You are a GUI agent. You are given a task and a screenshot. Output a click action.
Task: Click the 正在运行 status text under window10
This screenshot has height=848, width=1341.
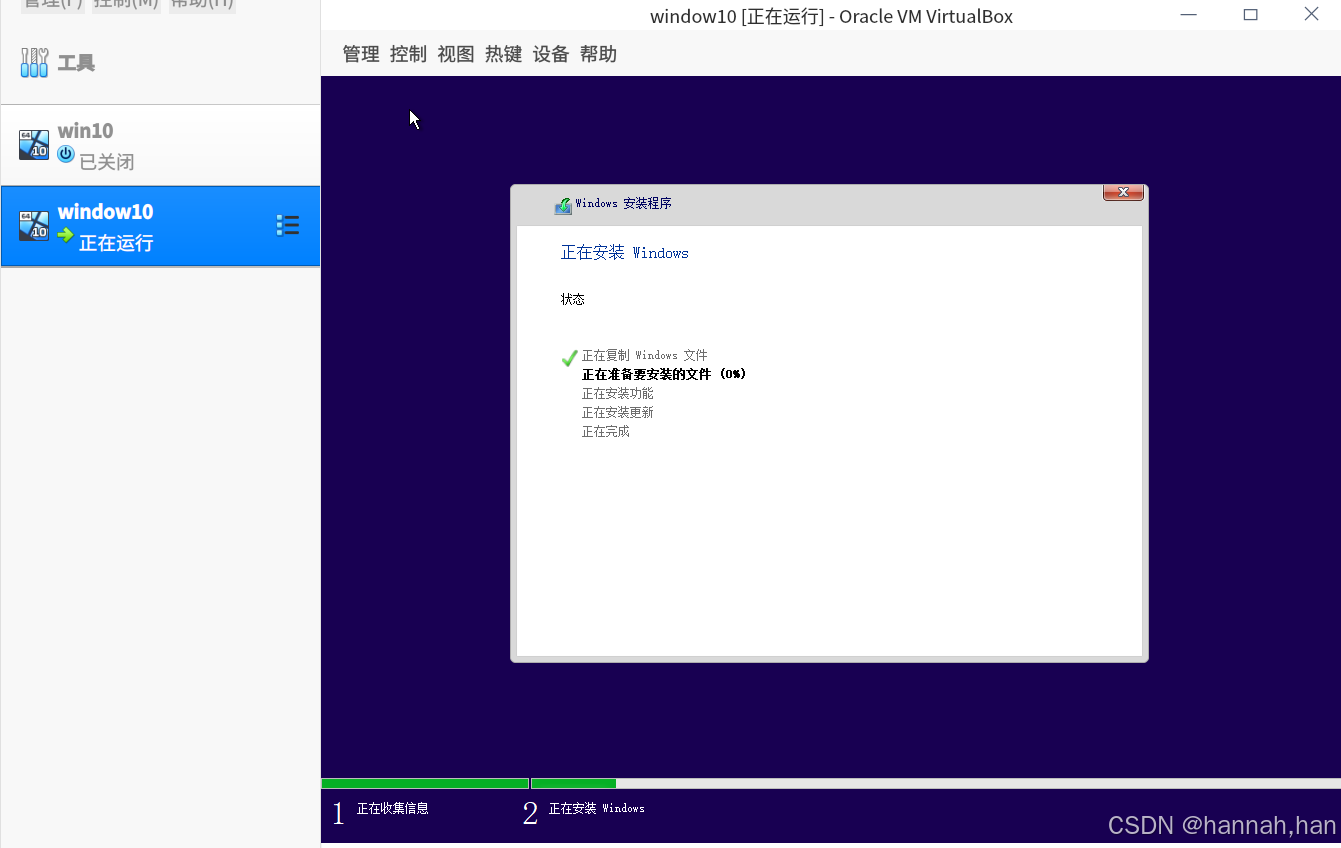[116, 243]
